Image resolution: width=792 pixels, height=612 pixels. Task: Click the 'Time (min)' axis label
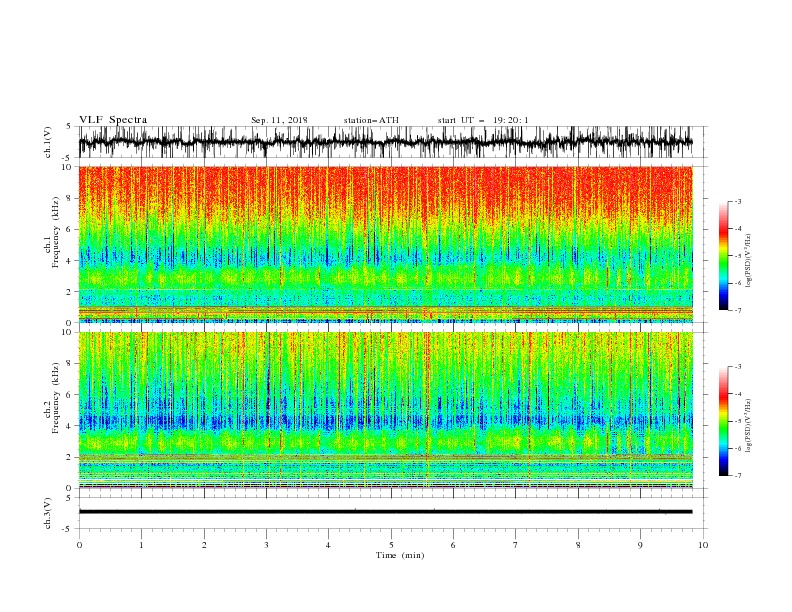[400, 555]
